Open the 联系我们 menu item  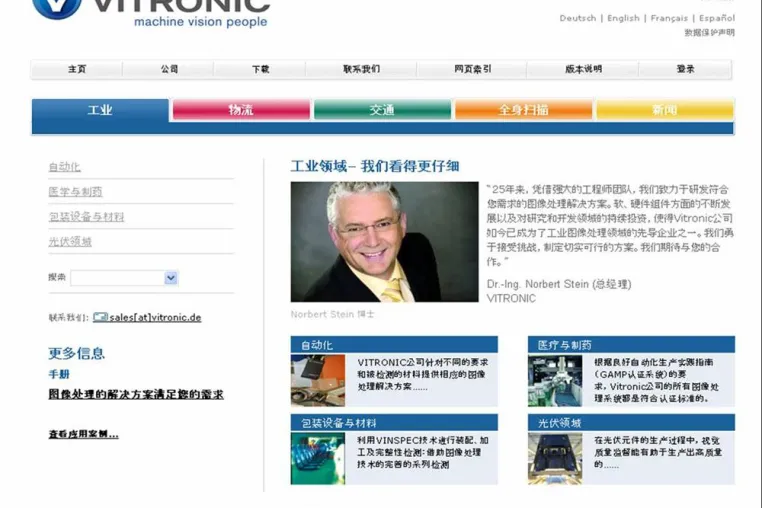(361, 69)
